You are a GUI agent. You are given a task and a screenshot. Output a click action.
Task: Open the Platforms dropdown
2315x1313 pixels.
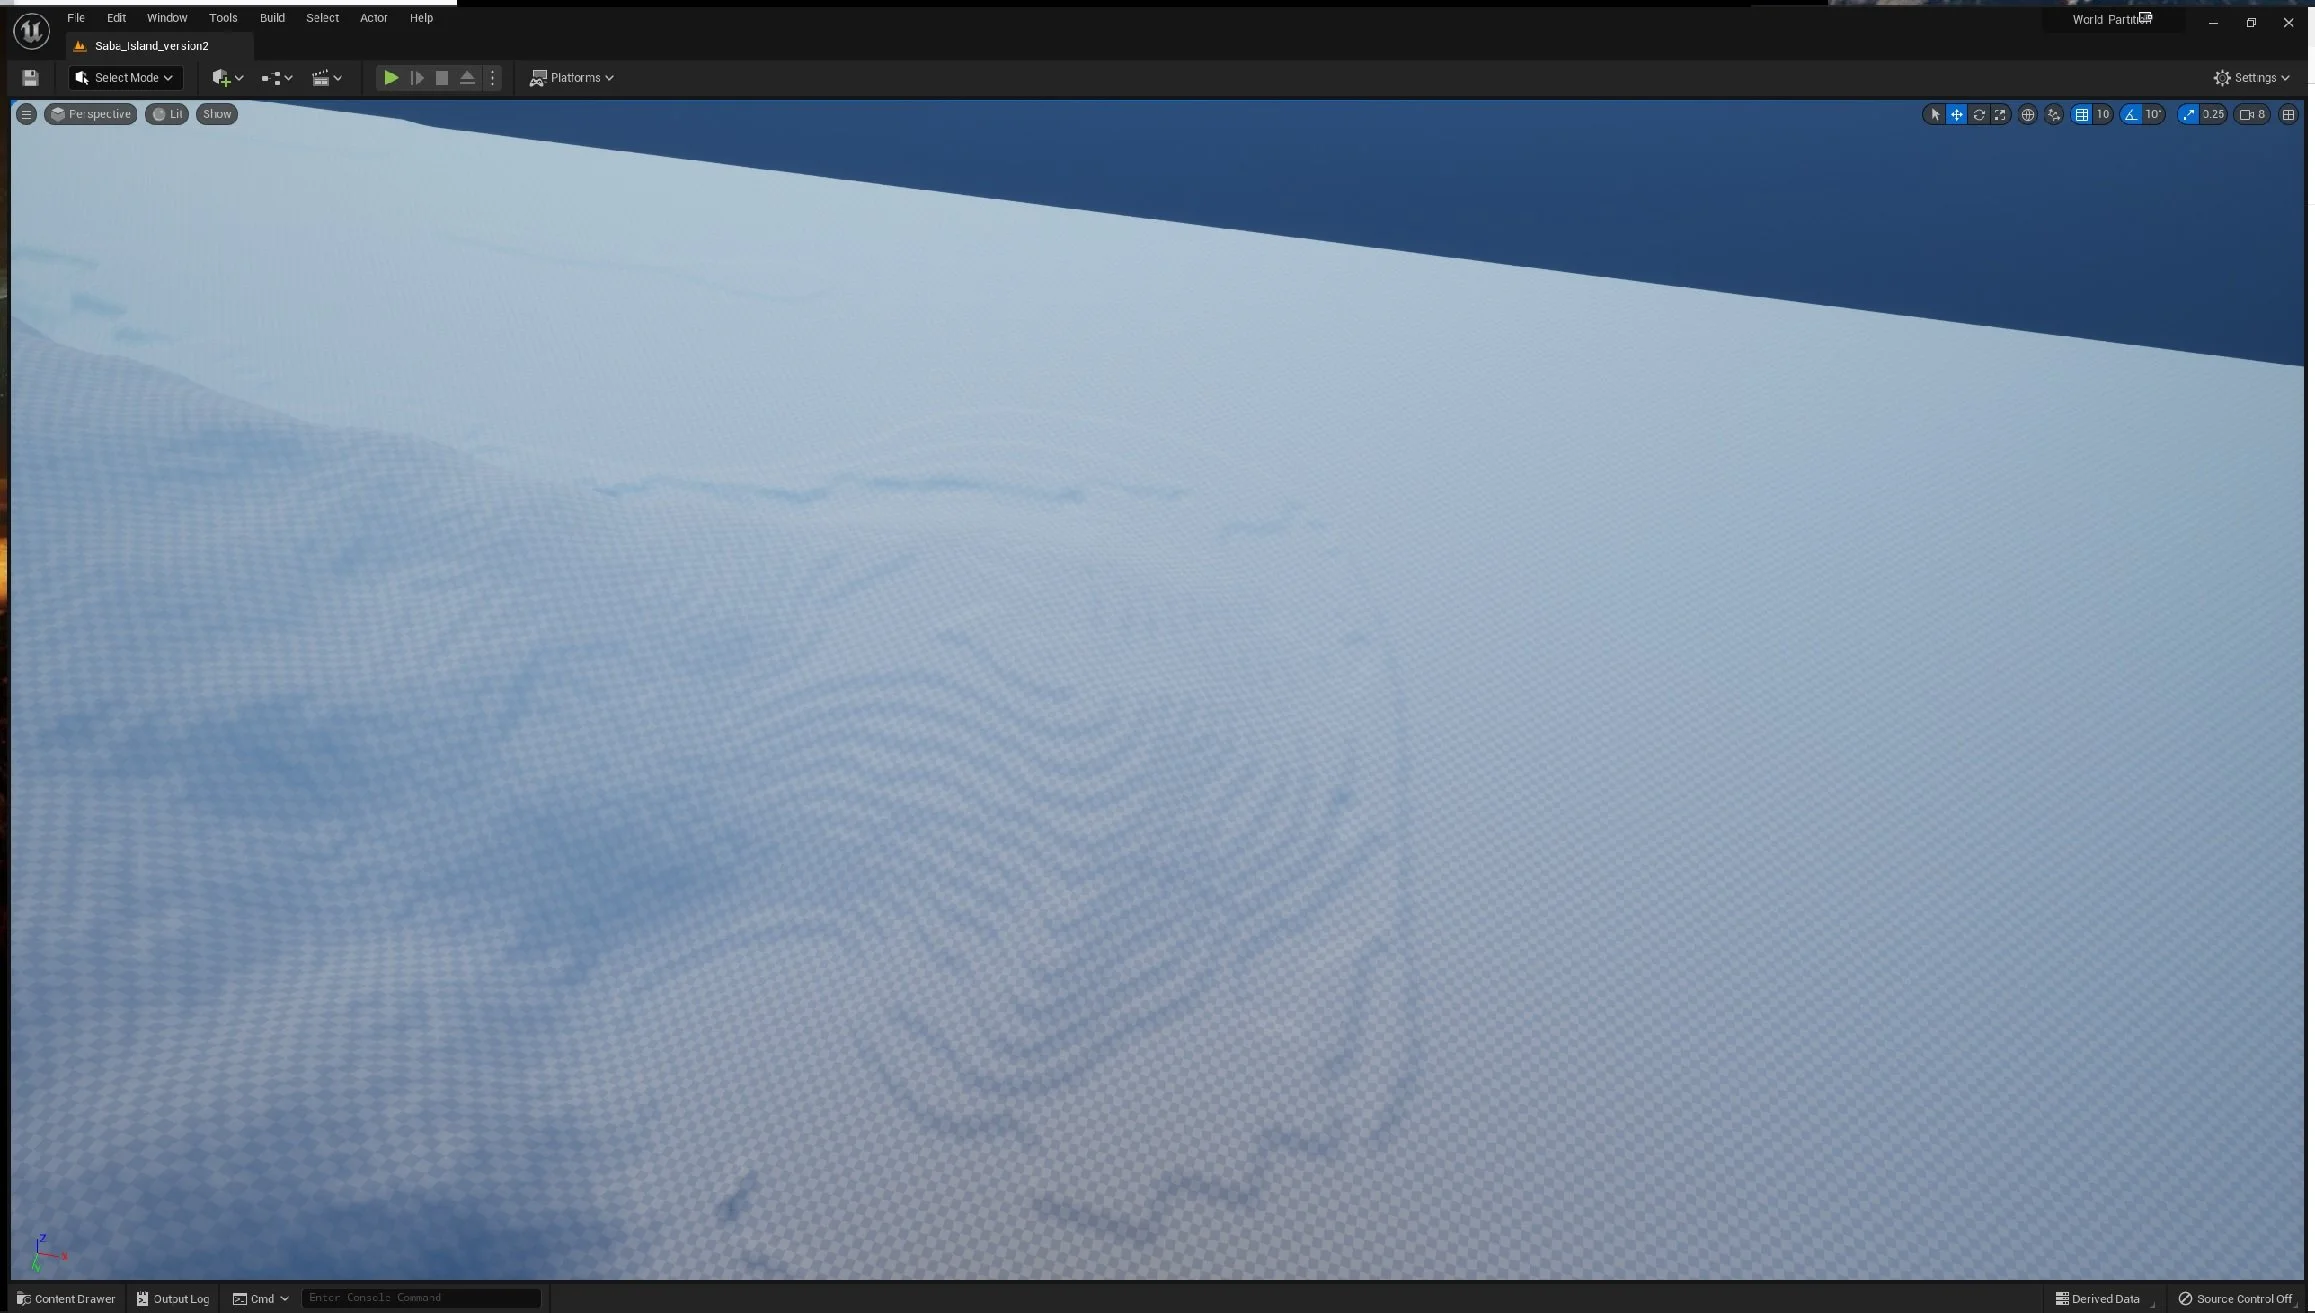point(572,78)
